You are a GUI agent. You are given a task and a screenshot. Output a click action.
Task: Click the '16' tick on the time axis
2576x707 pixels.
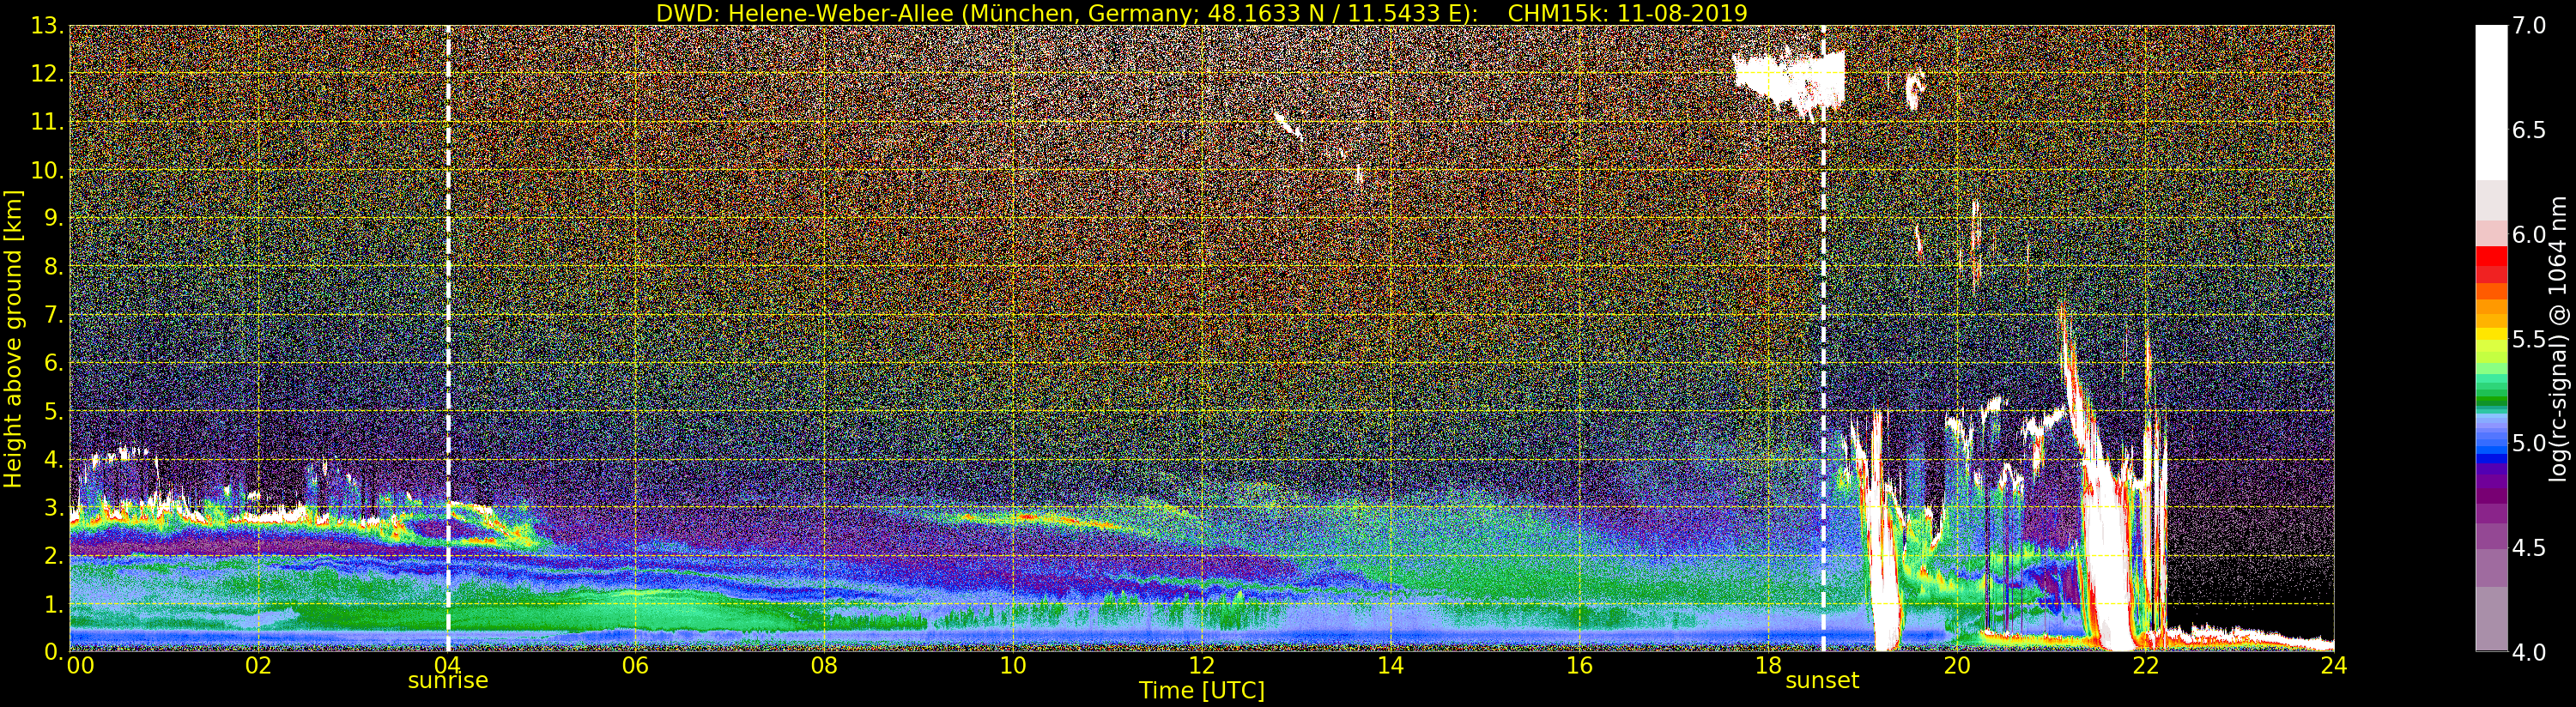click(x=1579, y=665)
